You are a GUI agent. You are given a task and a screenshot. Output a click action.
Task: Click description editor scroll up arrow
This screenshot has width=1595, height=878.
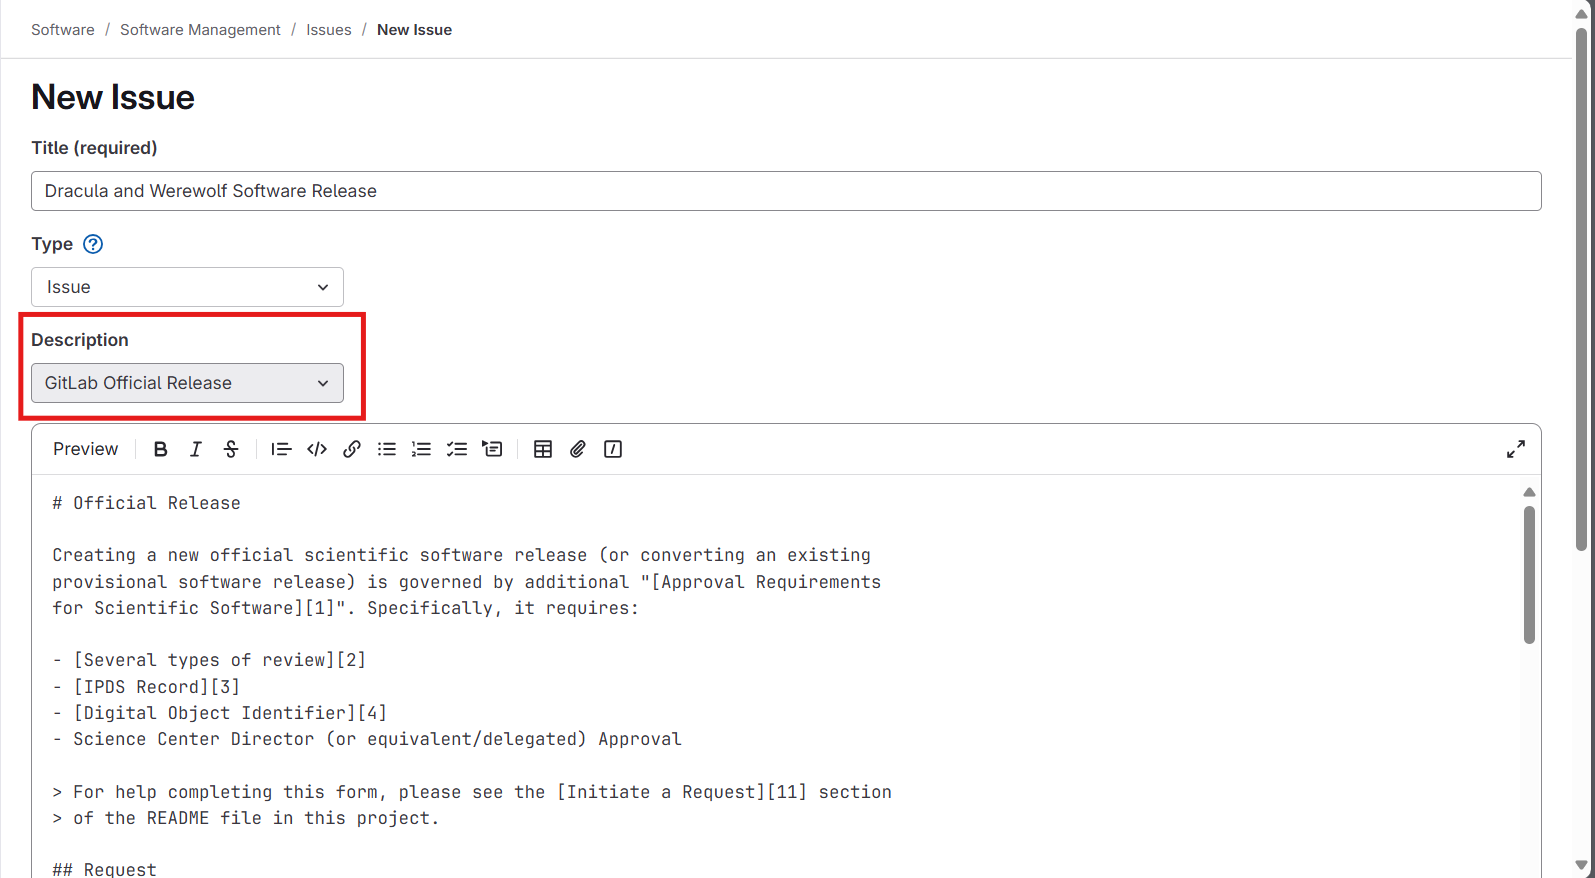pyautogui.click(x=1529, y=491)
